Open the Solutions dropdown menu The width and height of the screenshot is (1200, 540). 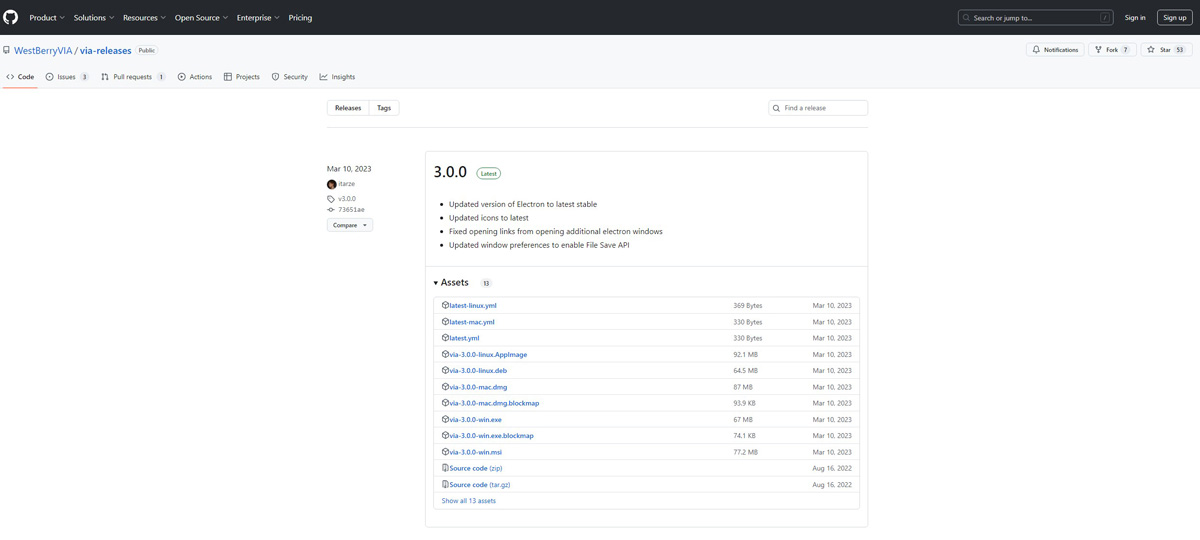pos(94,17)
